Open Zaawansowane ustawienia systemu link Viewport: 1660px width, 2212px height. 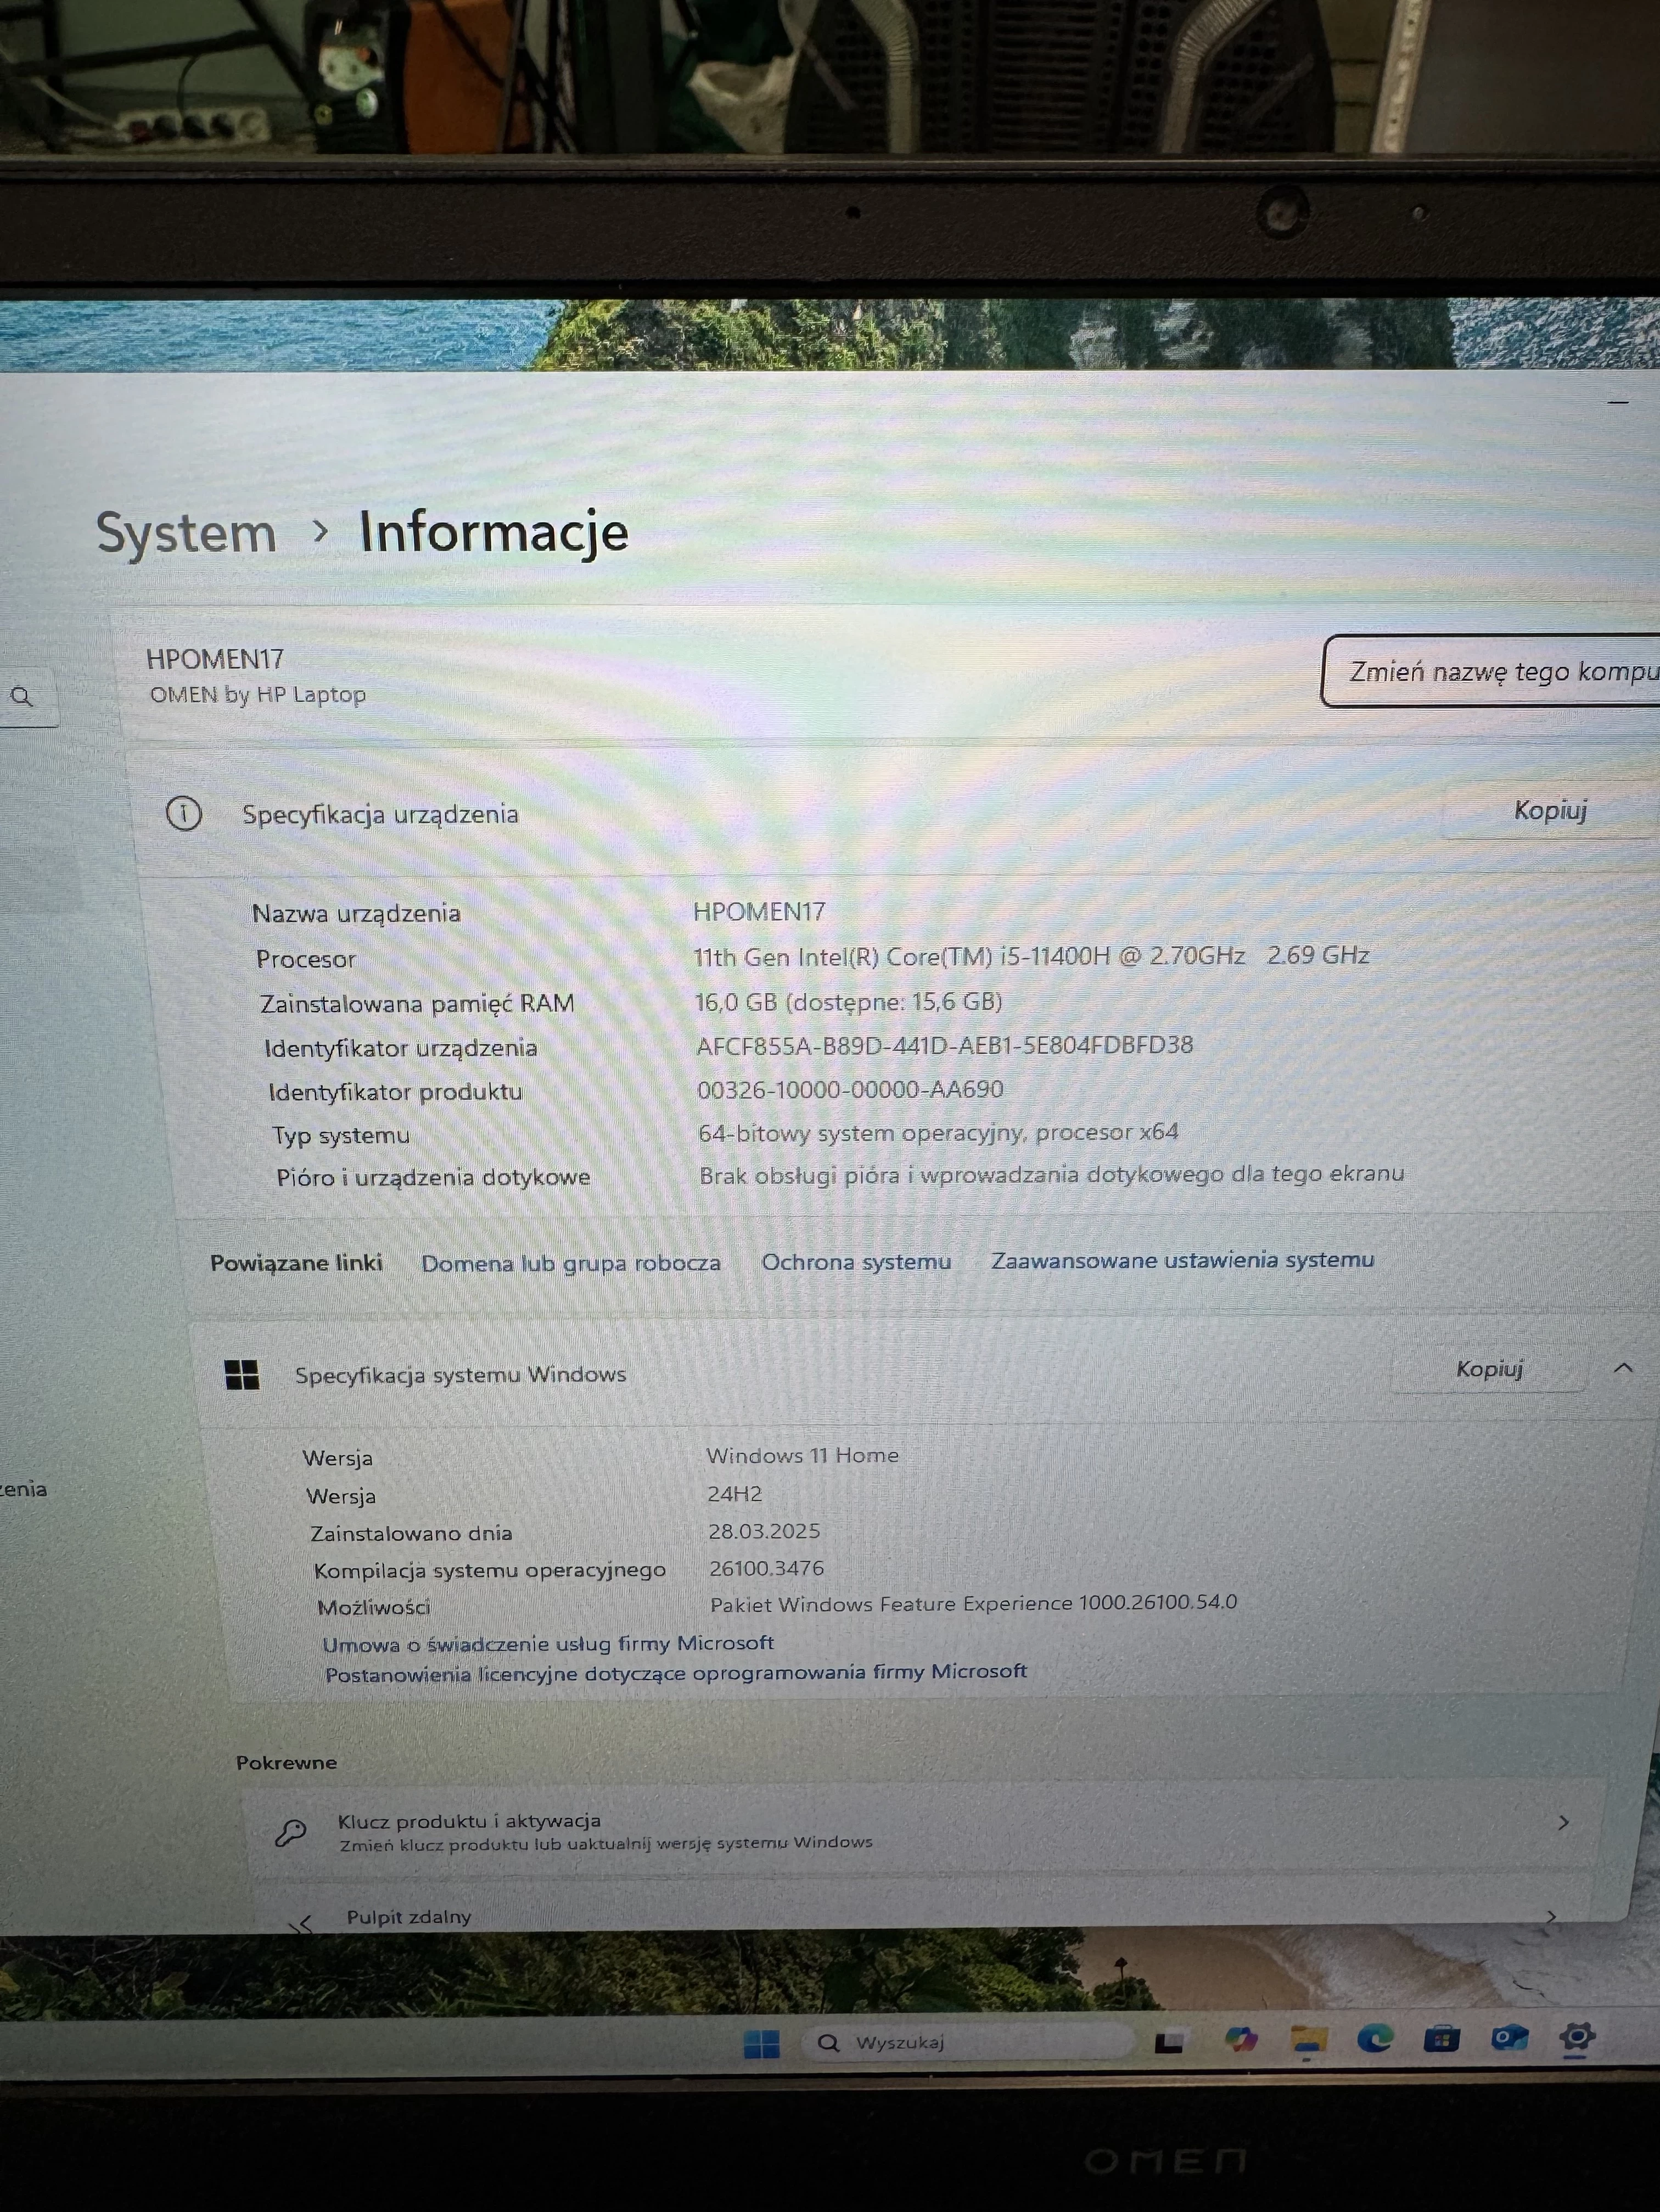pos(1182,1260)
